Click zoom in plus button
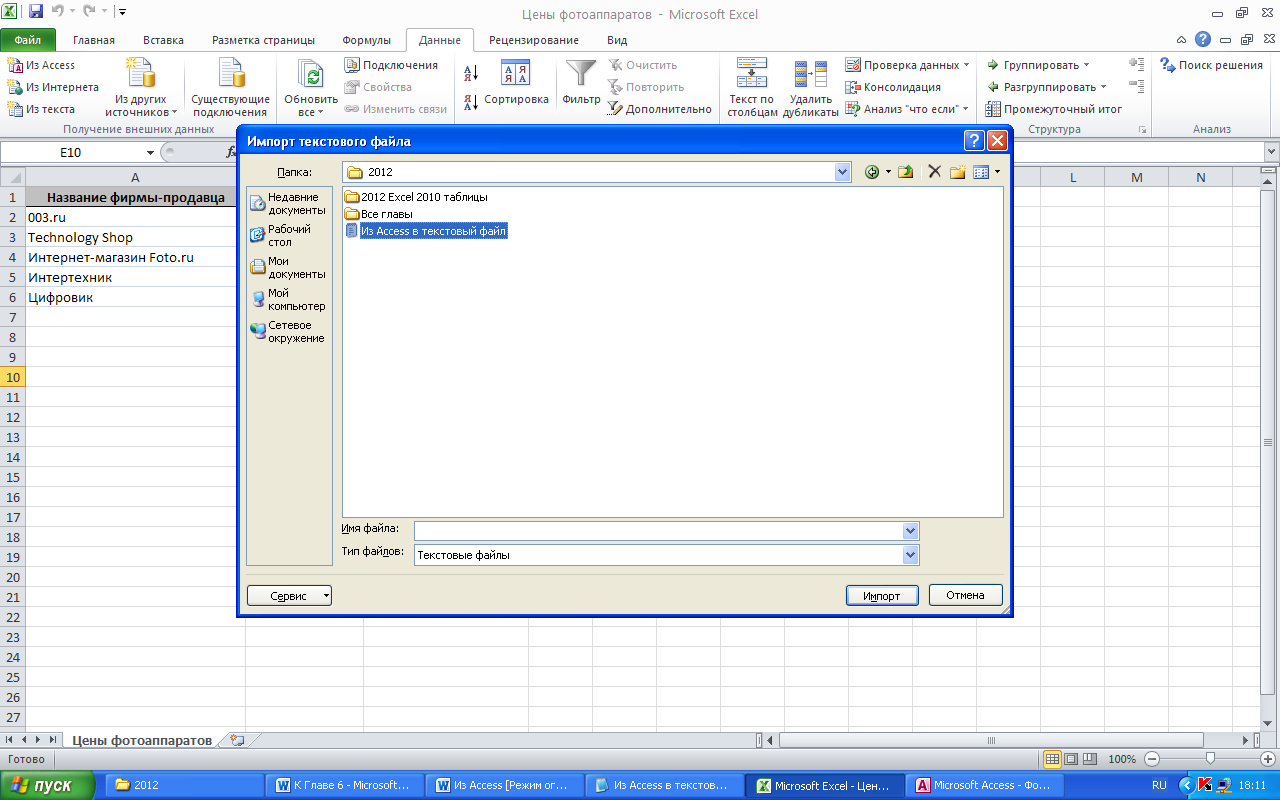 1267,759
